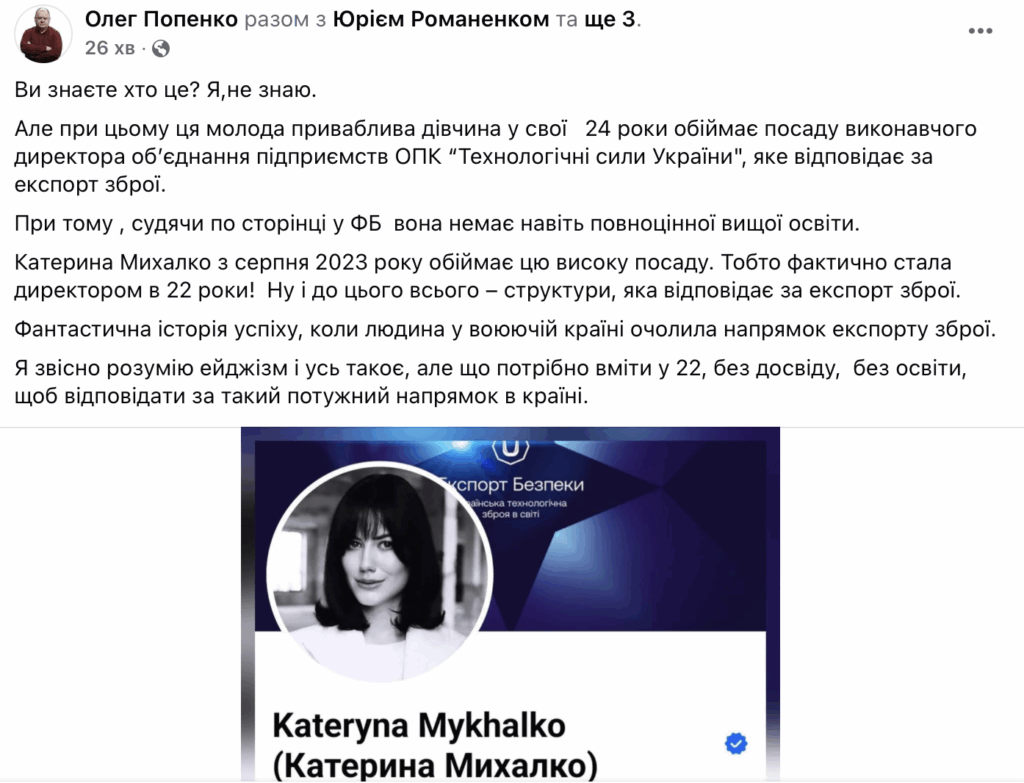Viewport: 1024px width, 783px height.
Task: Click the globe public audience icon
Action: (161, 48)
